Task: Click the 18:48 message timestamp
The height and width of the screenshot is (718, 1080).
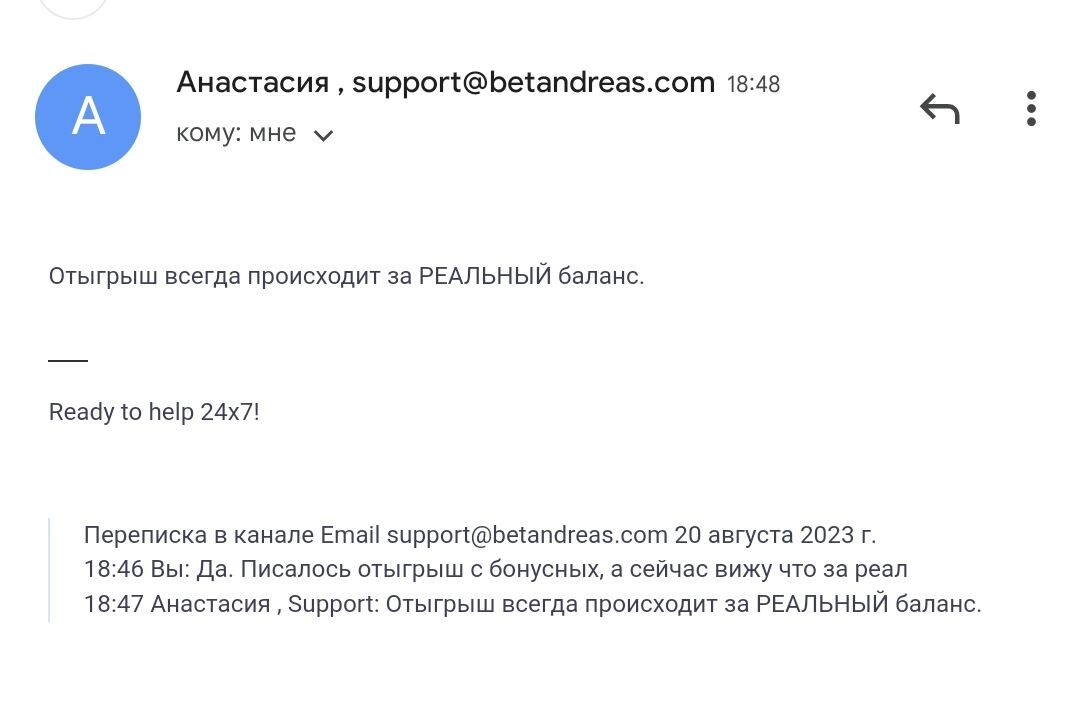Action: 753,84
